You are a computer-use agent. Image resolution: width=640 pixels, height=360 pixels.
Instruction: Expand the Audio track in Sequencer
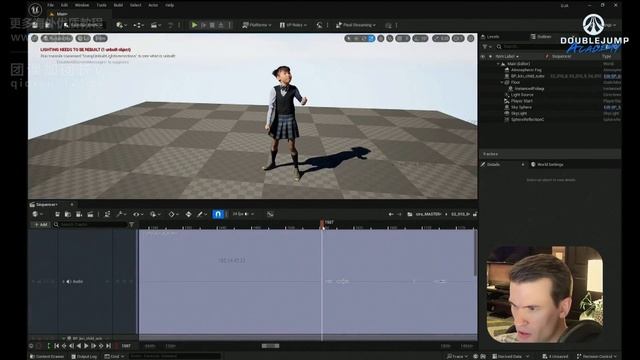(63, 282)
